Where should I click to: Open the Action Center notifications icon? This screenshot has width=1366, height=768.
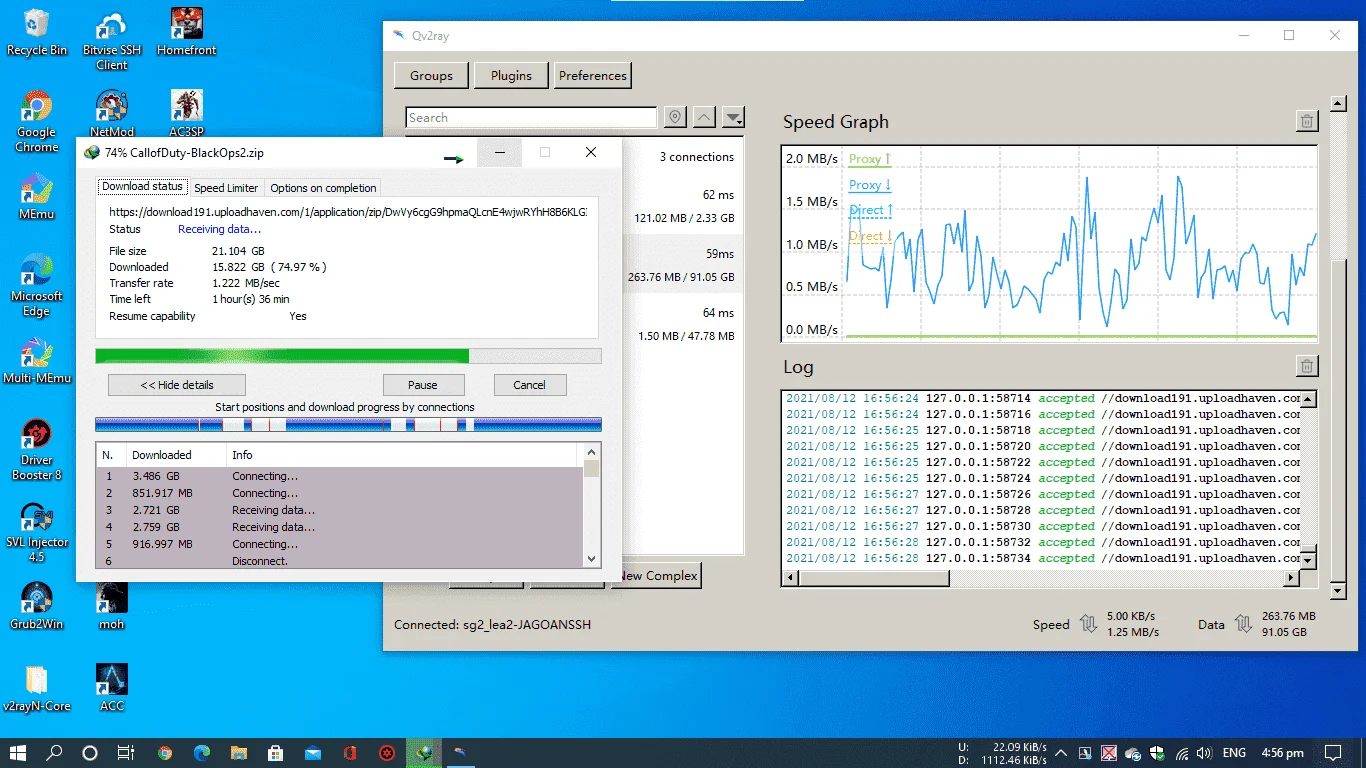point(1333,753)
